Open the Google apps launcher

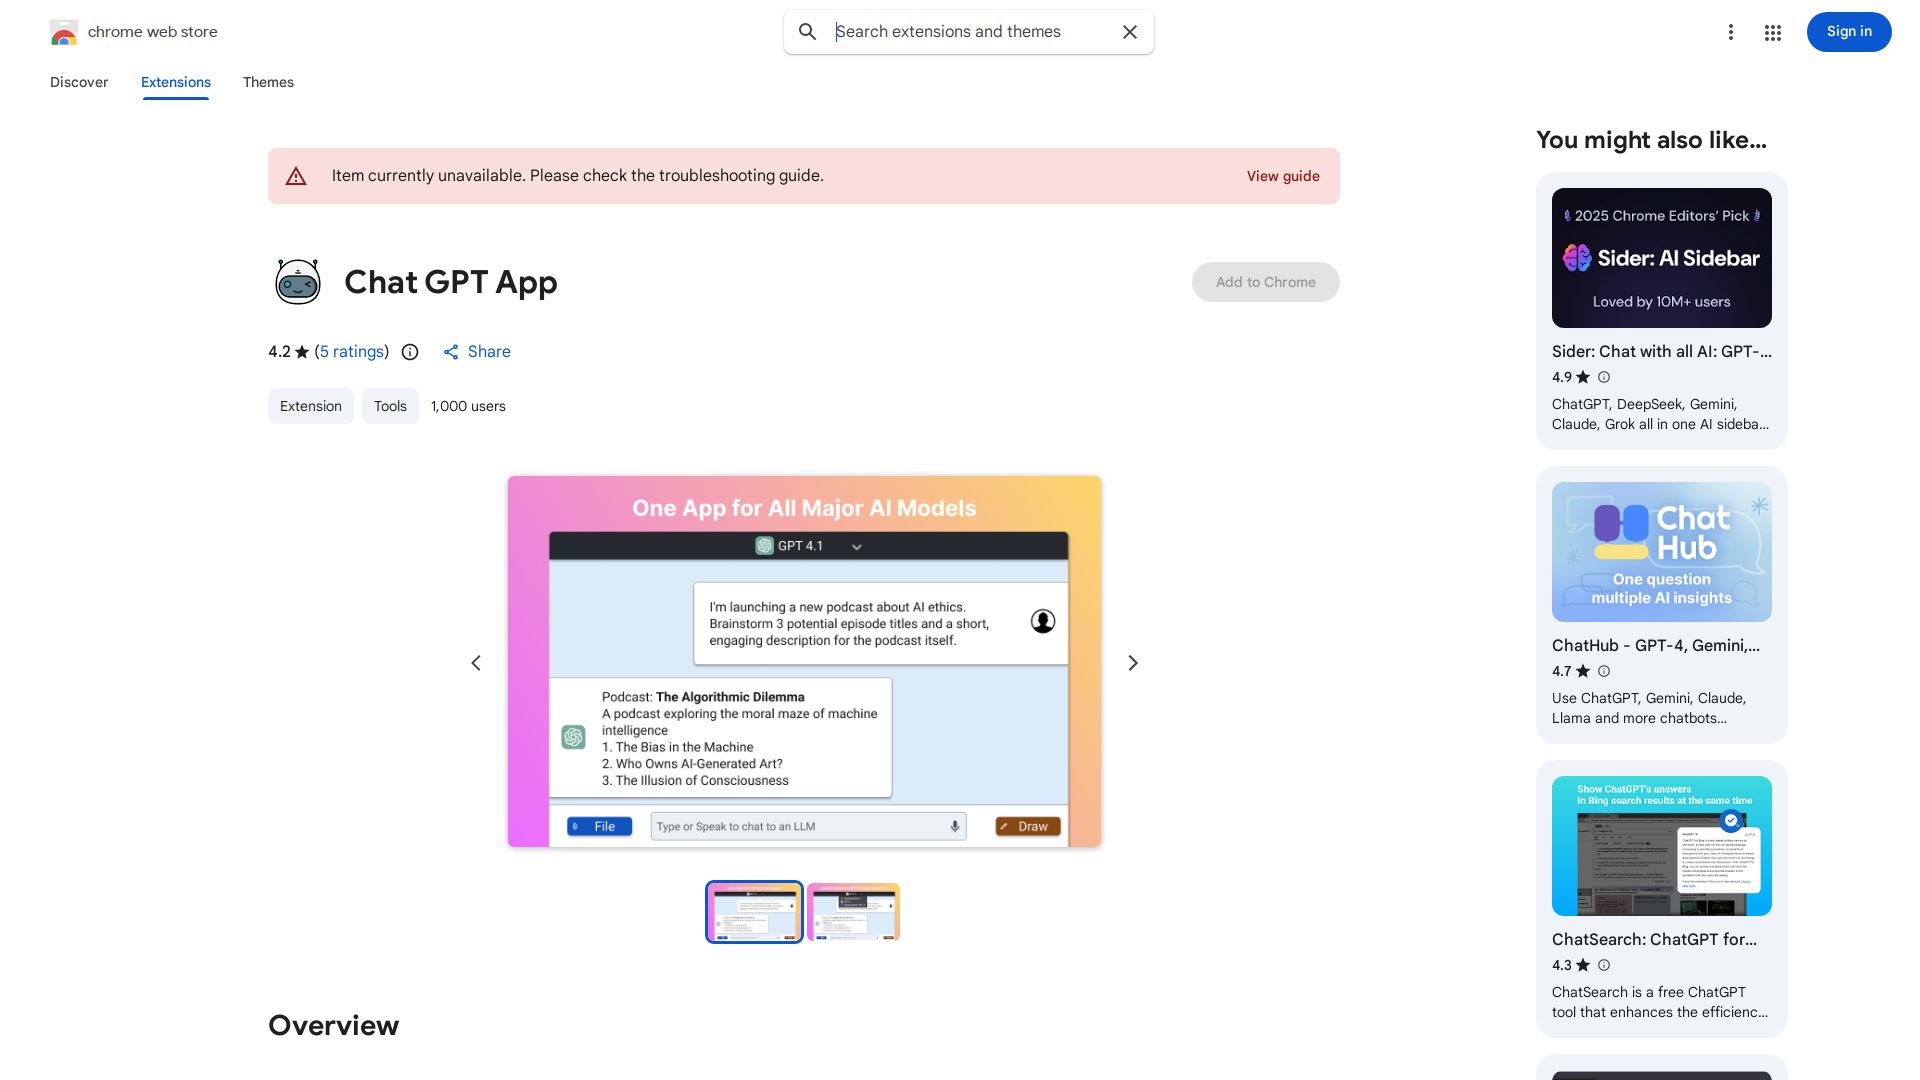pos(1772,32)
